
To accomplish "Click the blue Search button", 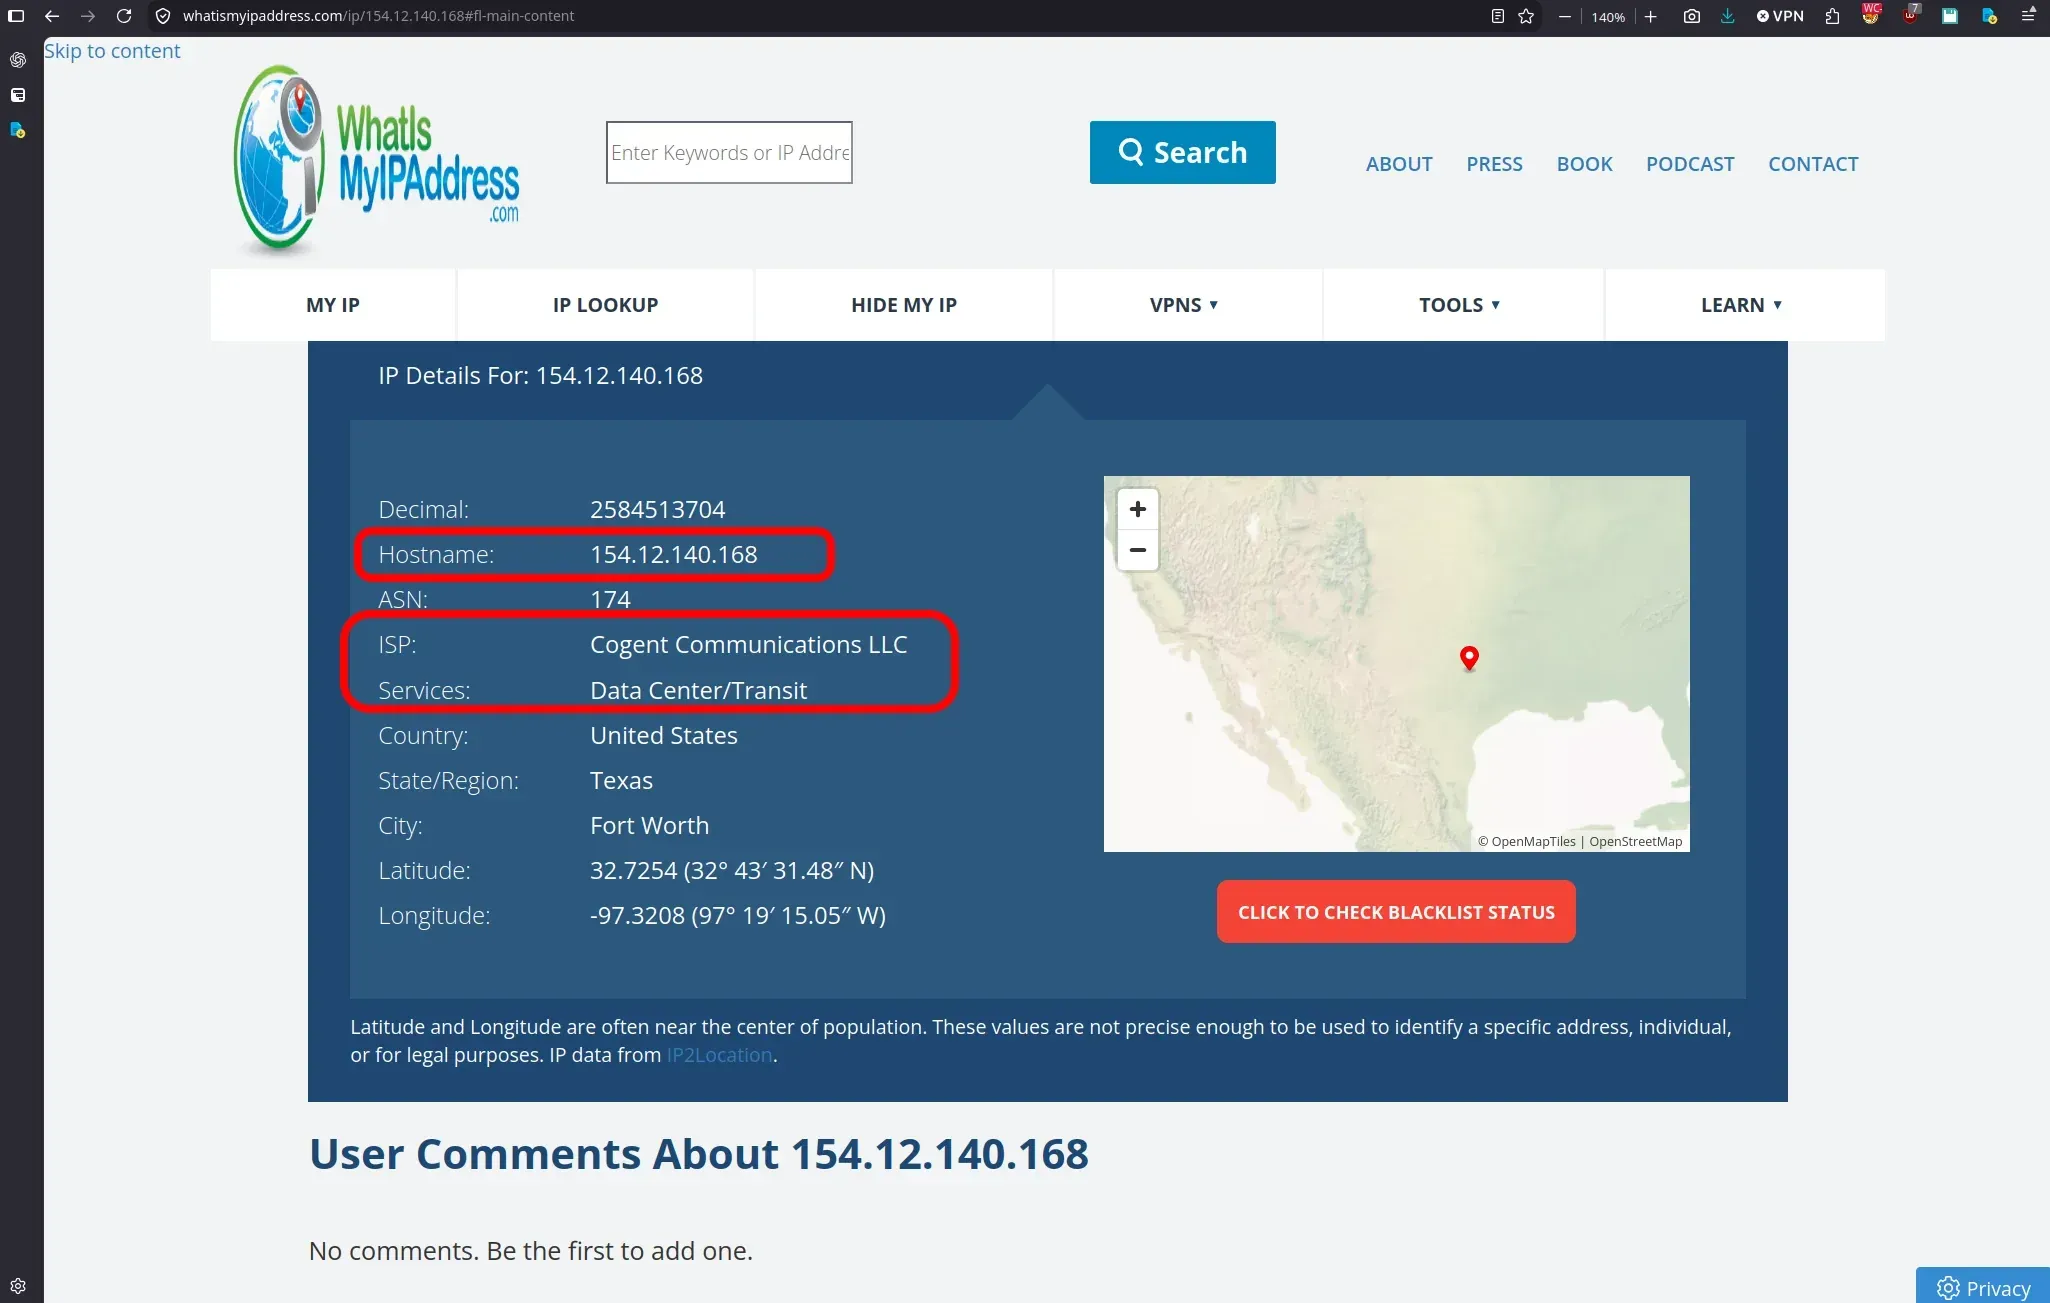I will 1182,152.
